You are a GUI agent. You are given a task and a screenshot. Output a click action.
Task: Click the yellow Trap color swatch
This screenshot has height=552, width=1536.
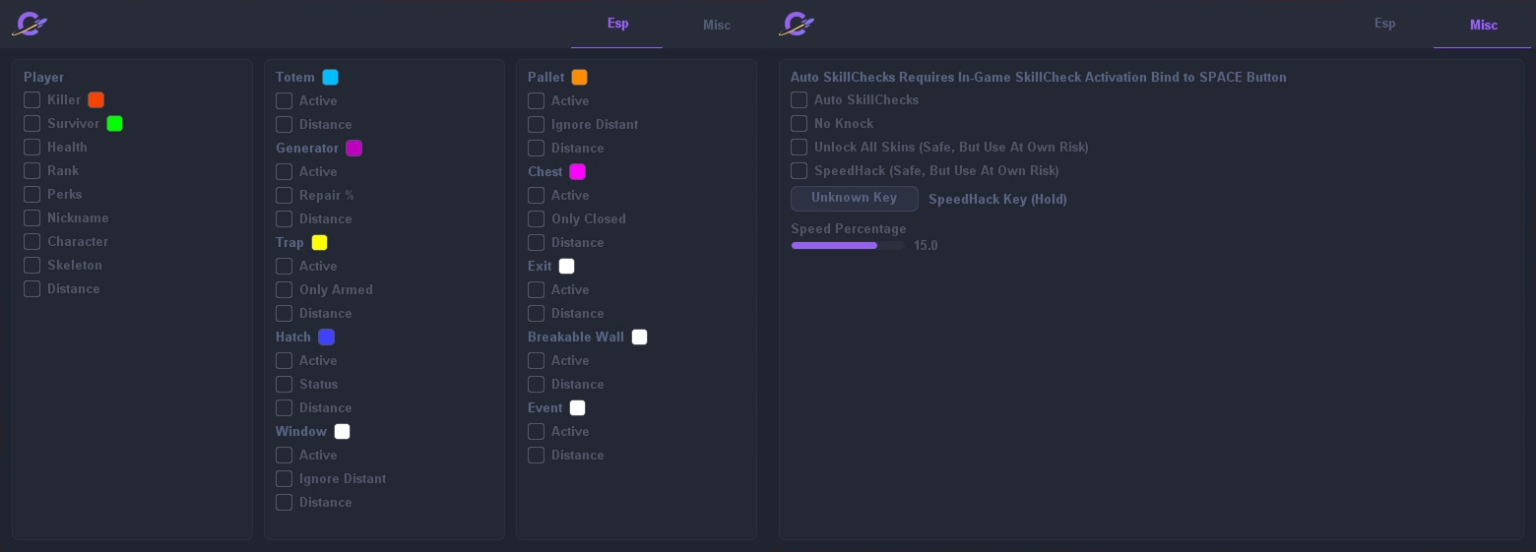coord(319,243)
